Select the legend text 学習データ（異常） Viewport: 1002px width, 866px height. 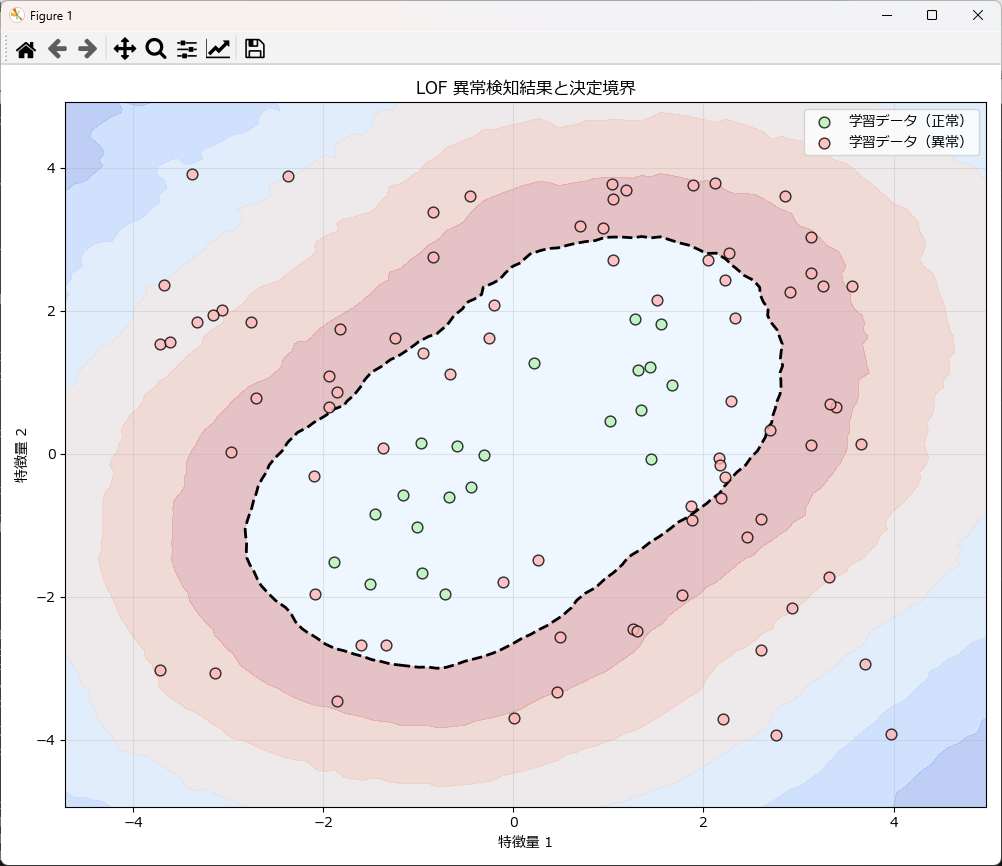(907, 142)
